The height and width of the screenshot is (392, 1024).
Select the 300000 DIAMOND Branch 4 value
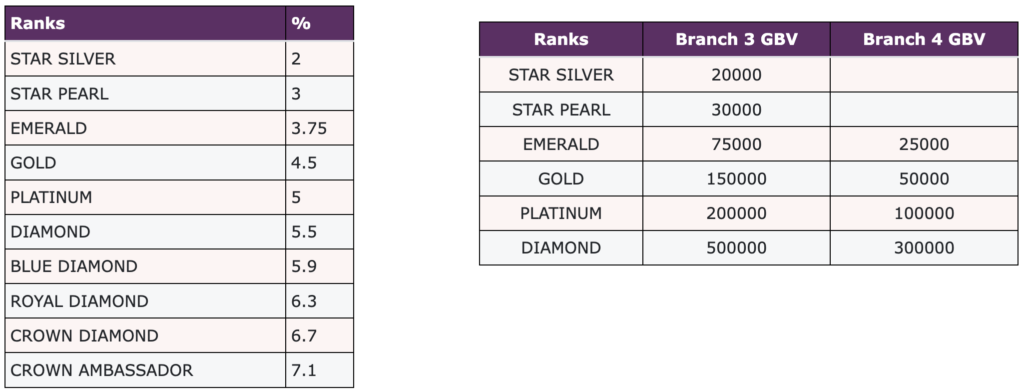[x=923, y=248]
